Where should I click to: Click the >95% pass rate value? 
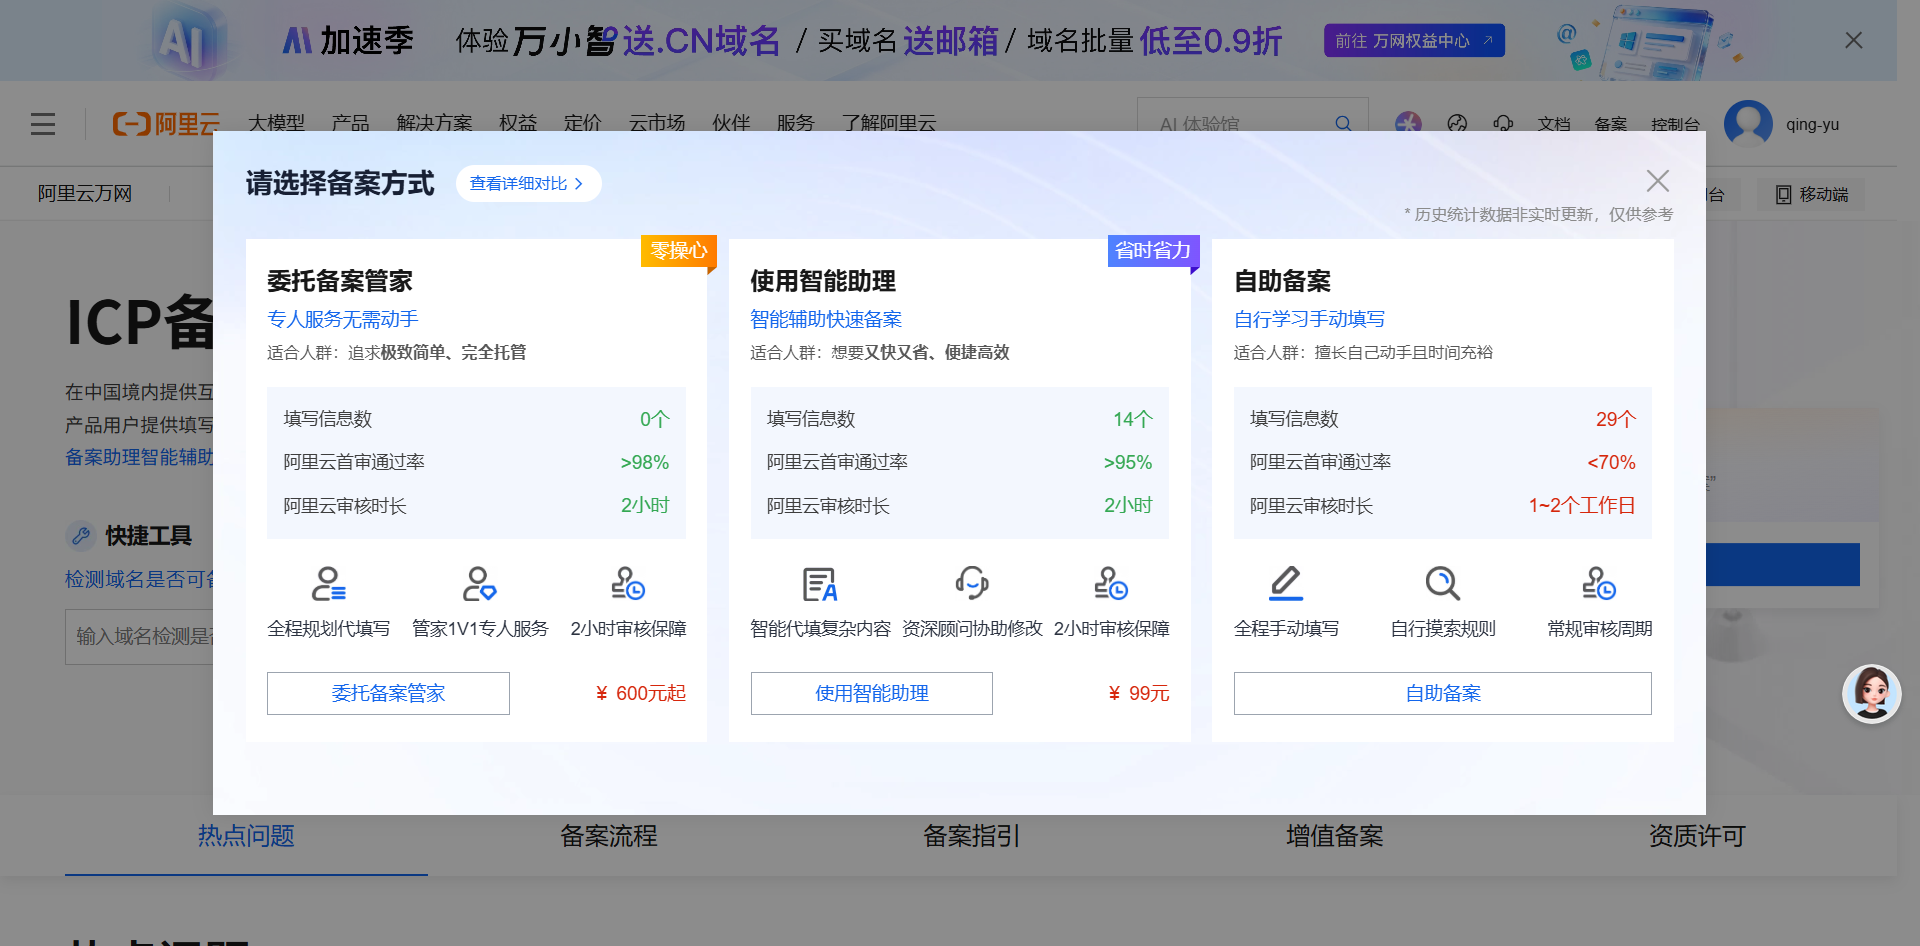click(x=1128, y=462)
